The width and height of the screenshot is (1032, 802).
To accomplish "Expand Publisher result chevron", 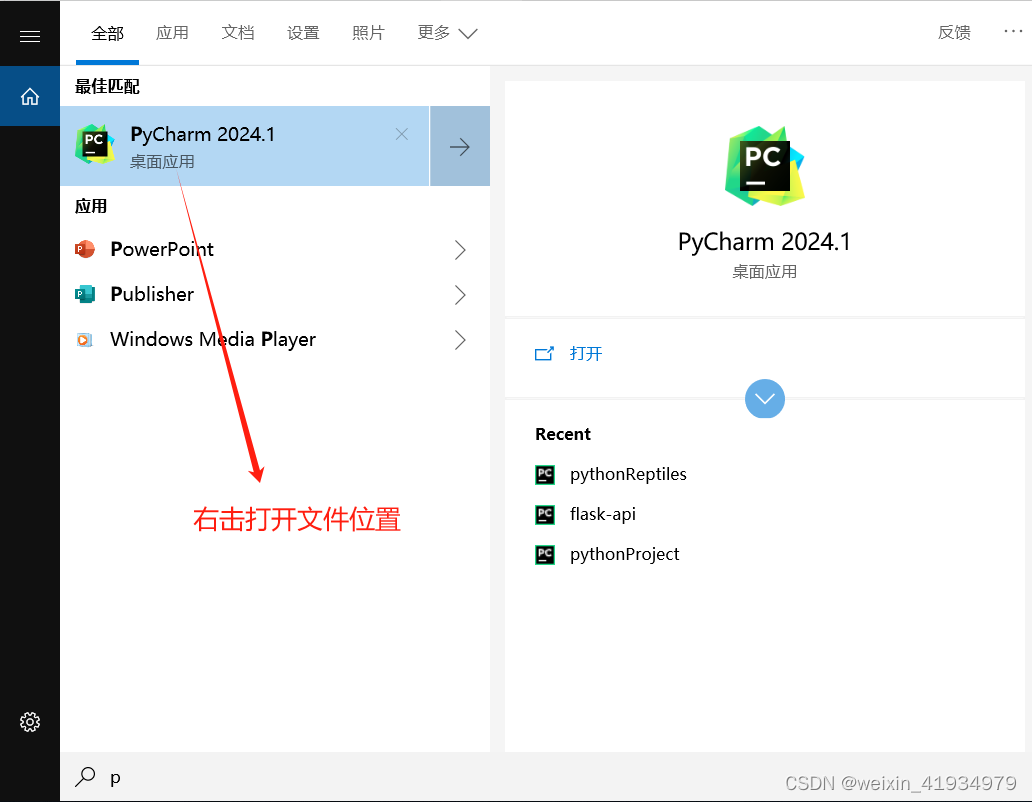I will point(460,295).
